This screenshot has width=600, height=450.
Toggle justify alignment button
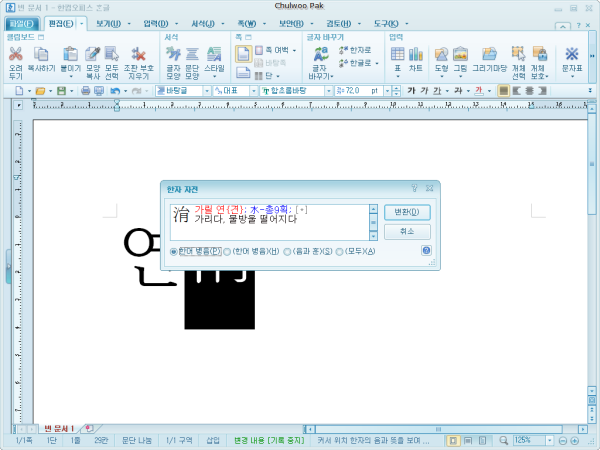click(x=504, y=91)
